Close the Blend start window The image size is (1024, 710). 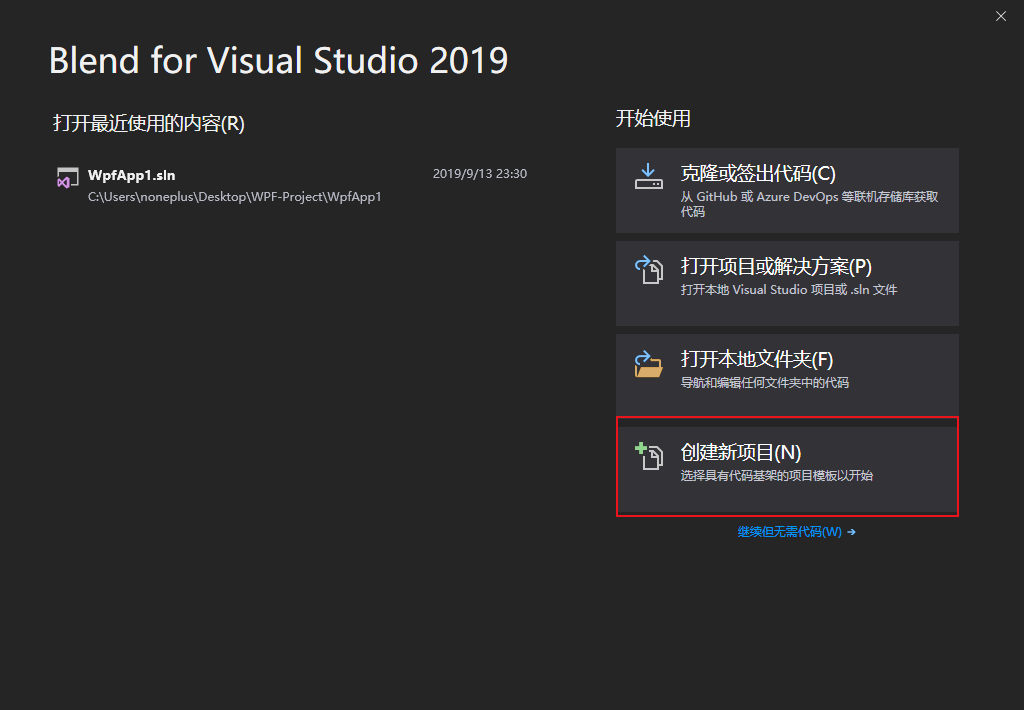click(x=1000, y=16)
